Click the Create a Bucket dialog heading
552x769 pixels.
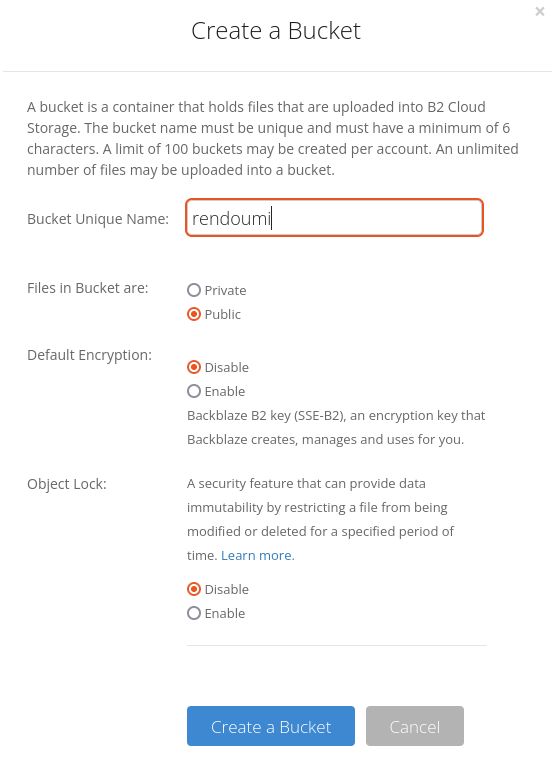click(x=276, y=31)
